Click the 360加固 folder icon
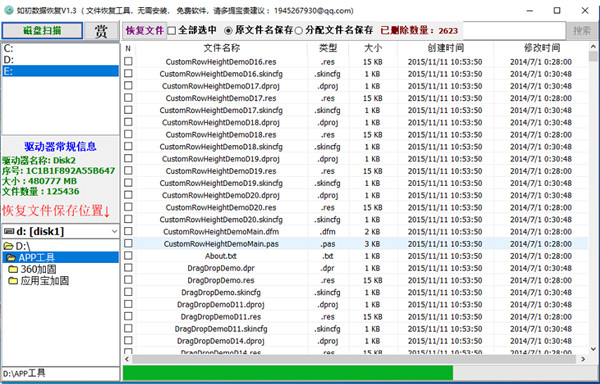The width and height of the screenshot is (600, 384). [x=13, y=269]
